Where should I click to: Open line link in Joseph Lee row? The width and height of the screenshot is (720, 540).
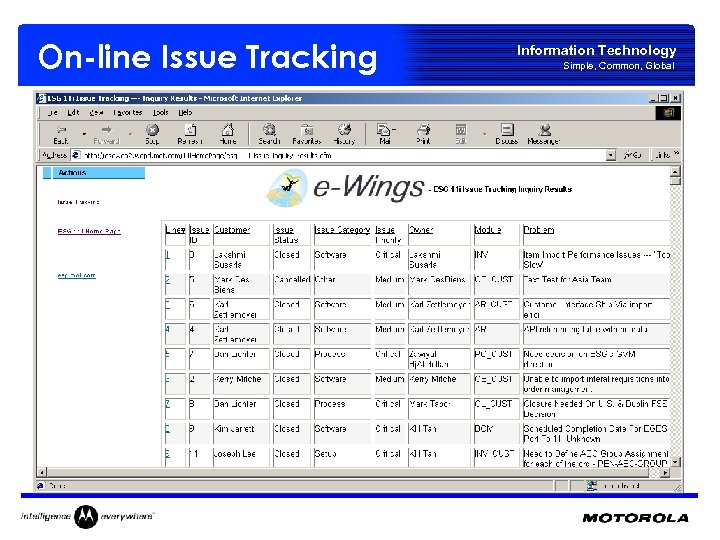click(x=168, y=453)
